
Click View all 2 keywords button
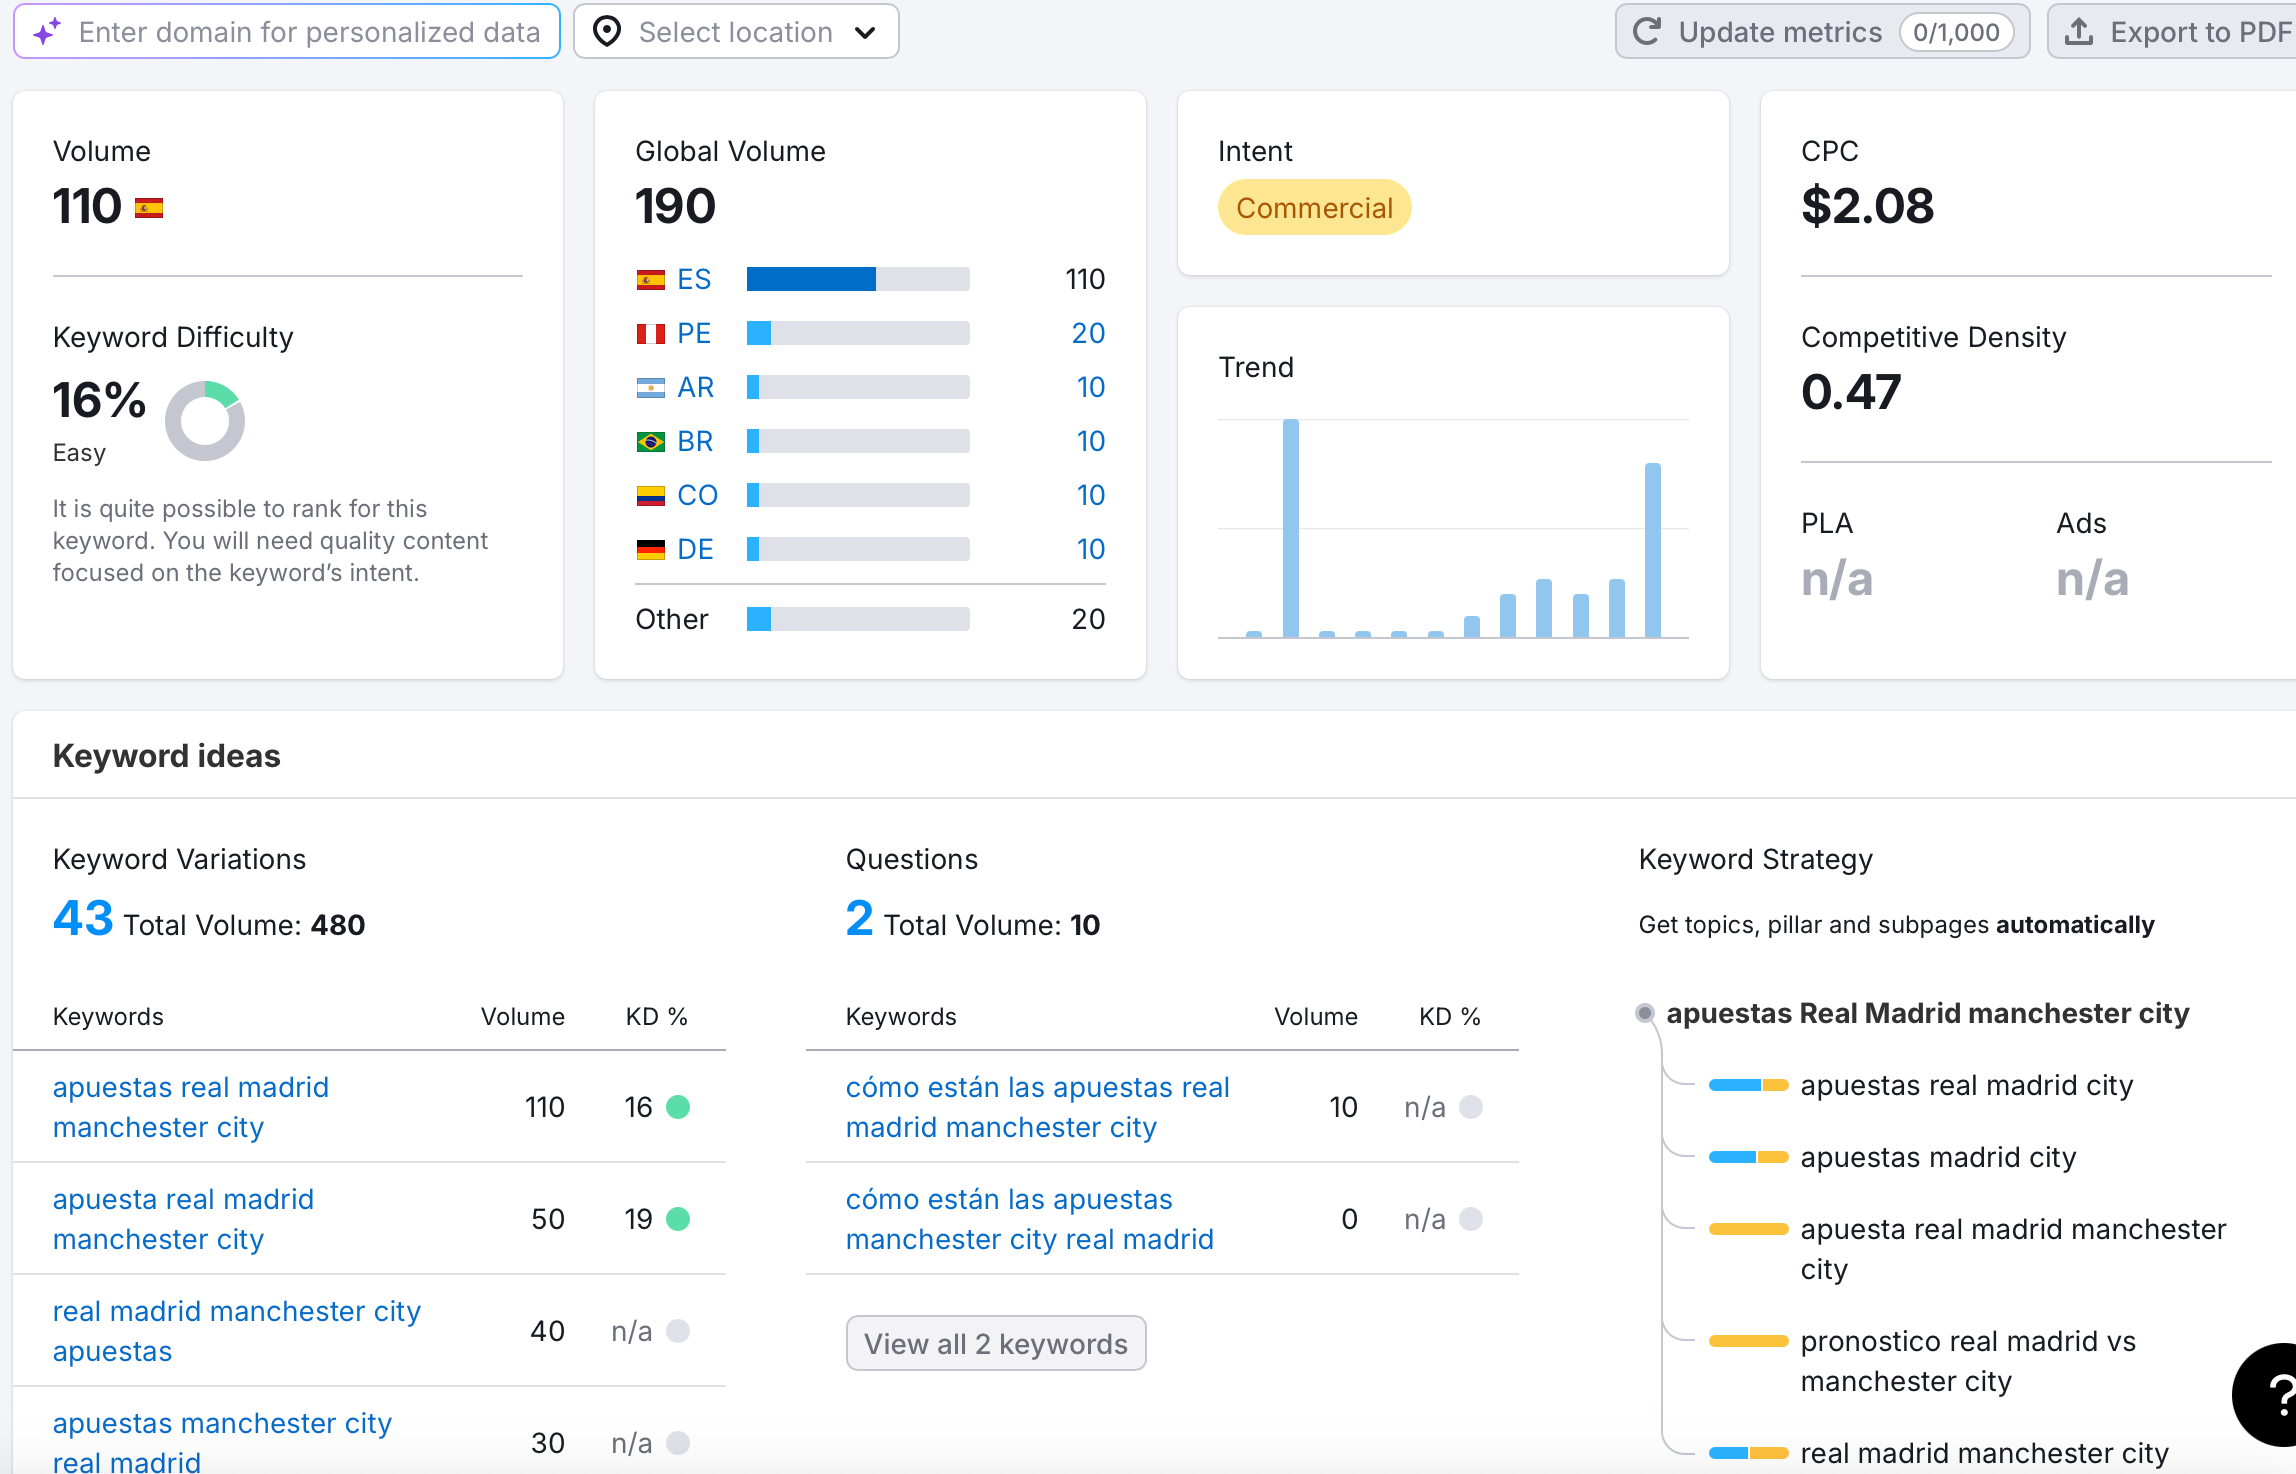pos(995,1343)
